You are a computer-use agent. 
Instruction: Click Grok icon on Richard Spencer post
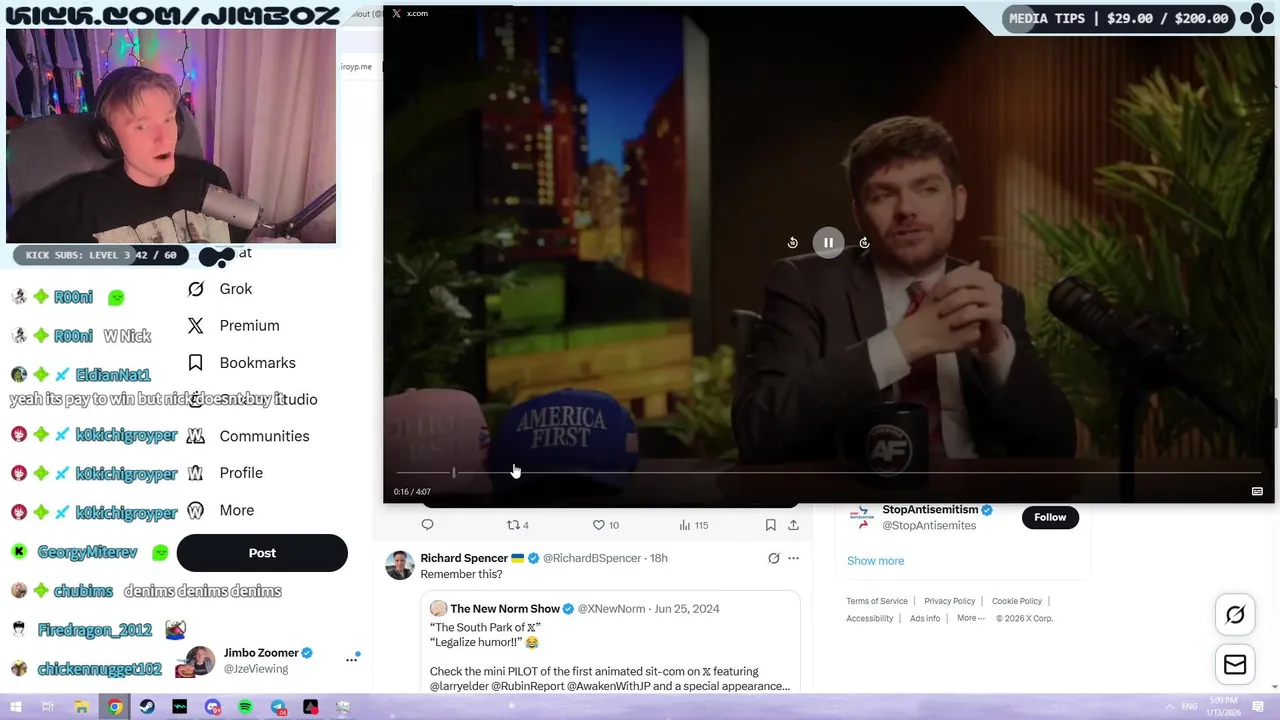[x=773, y=558]
